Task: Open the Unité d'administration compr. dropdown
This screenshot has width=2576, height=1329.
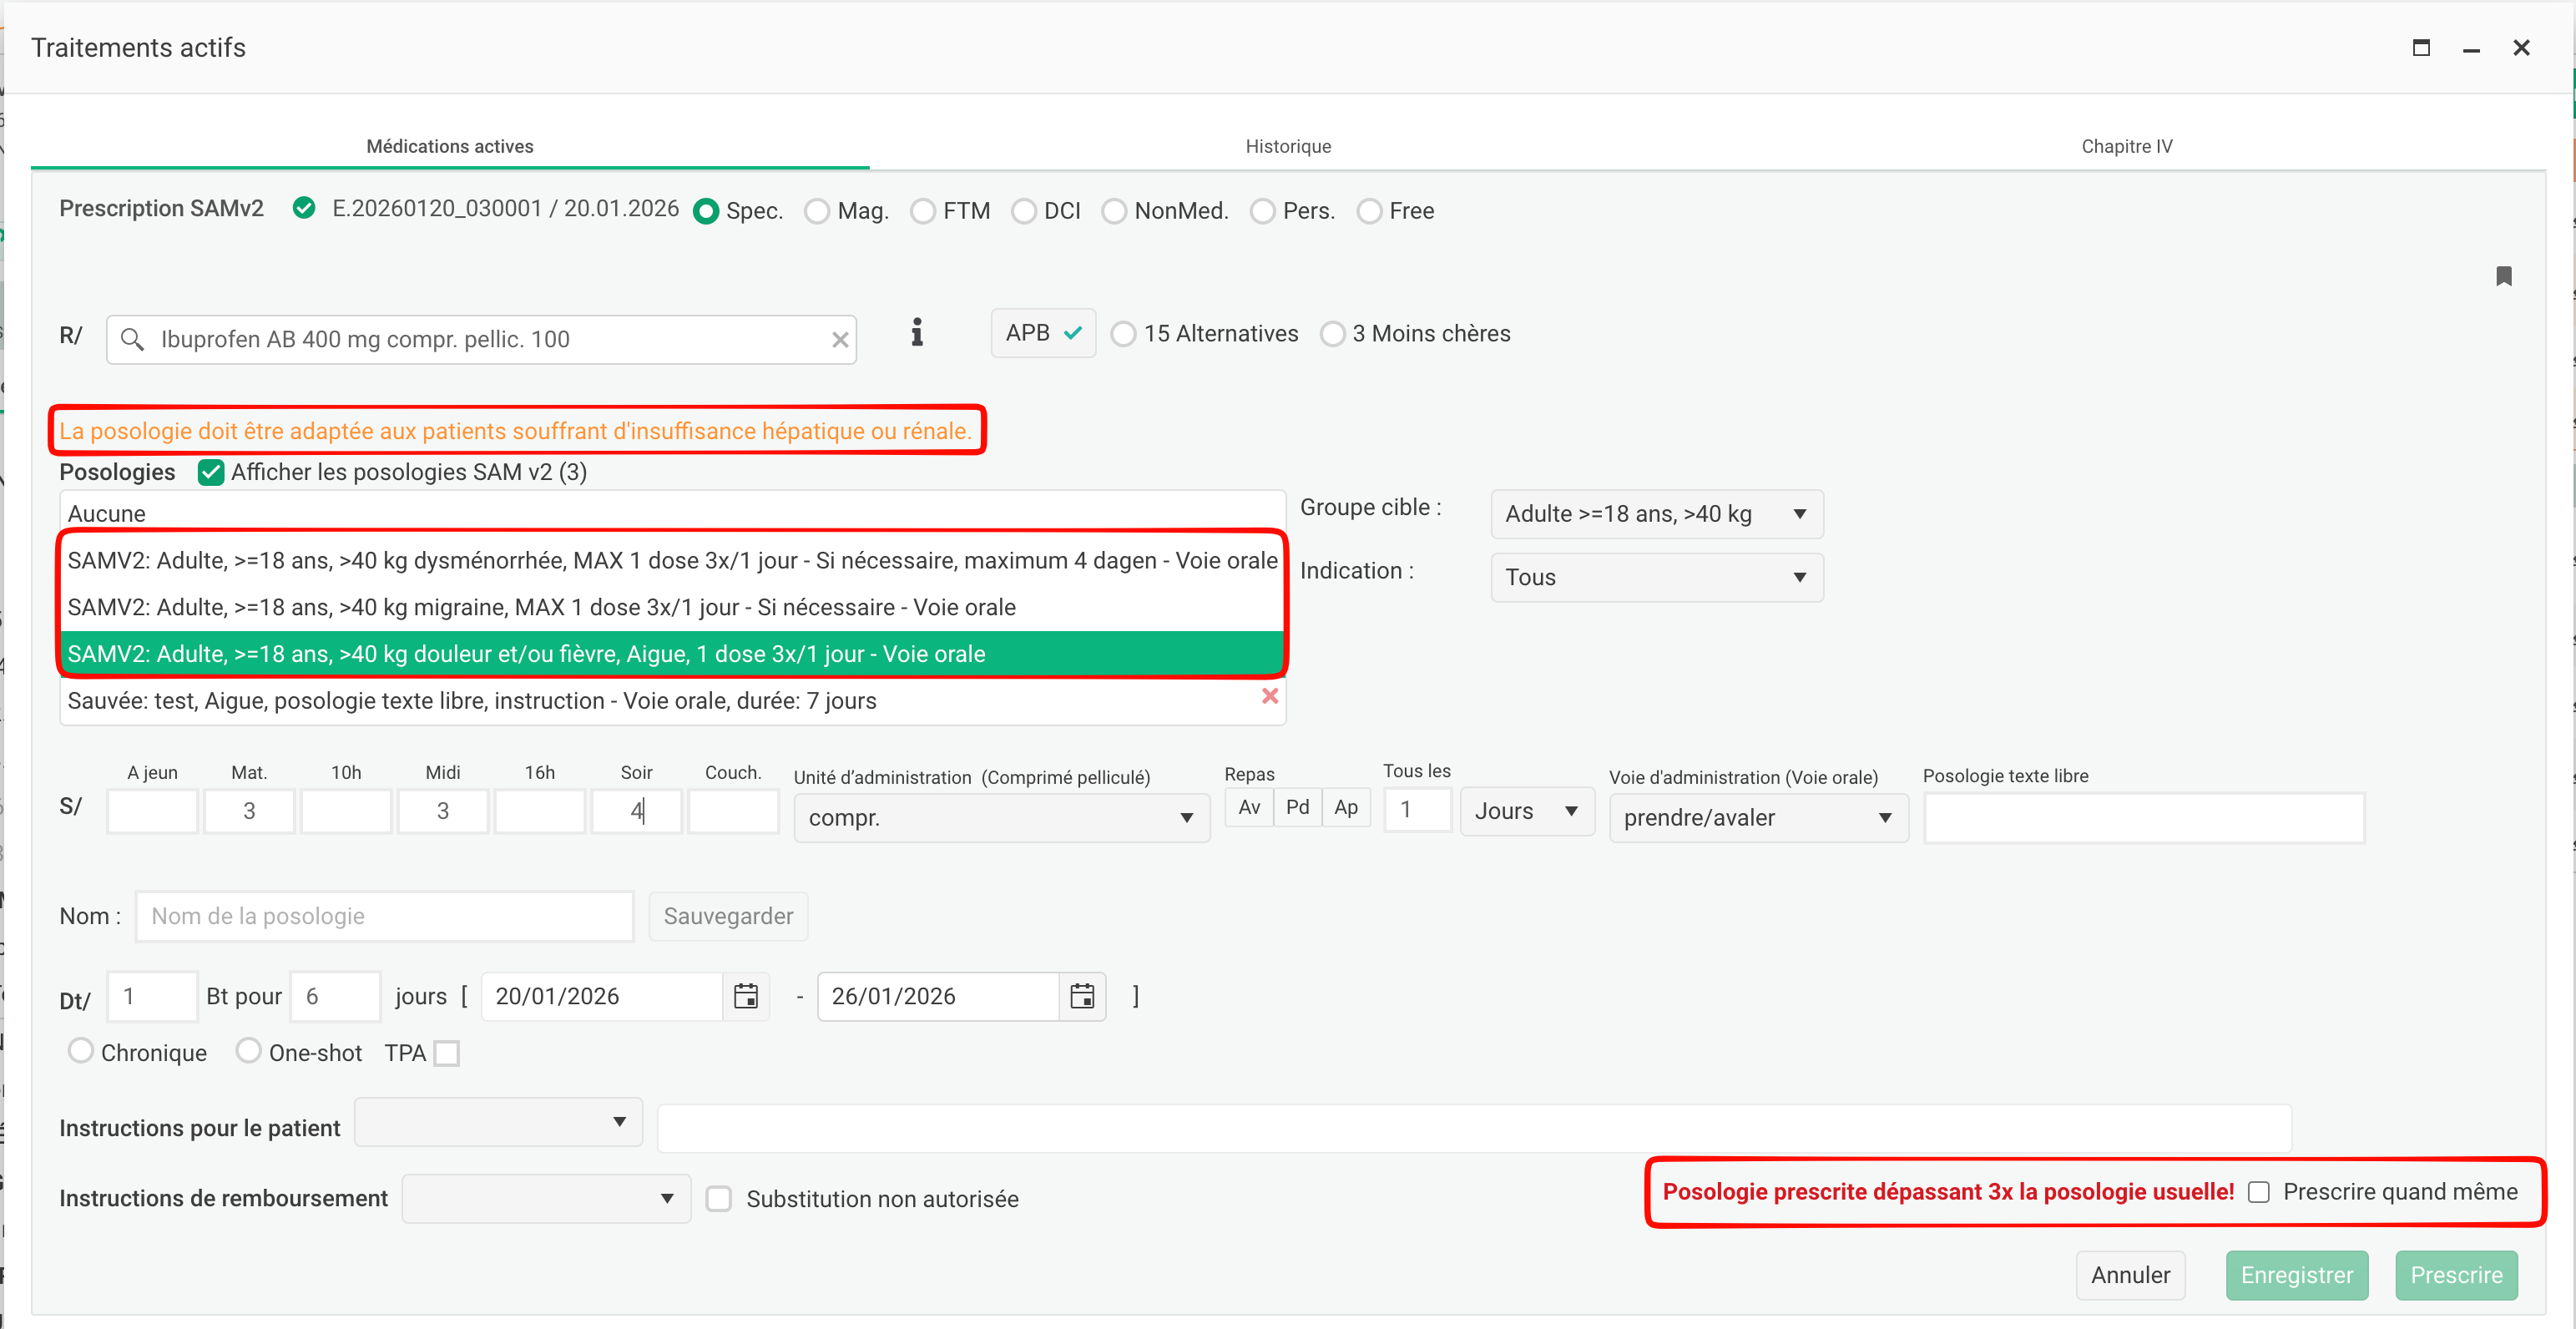Action: pyautogui.click(x=1001, y=818)
